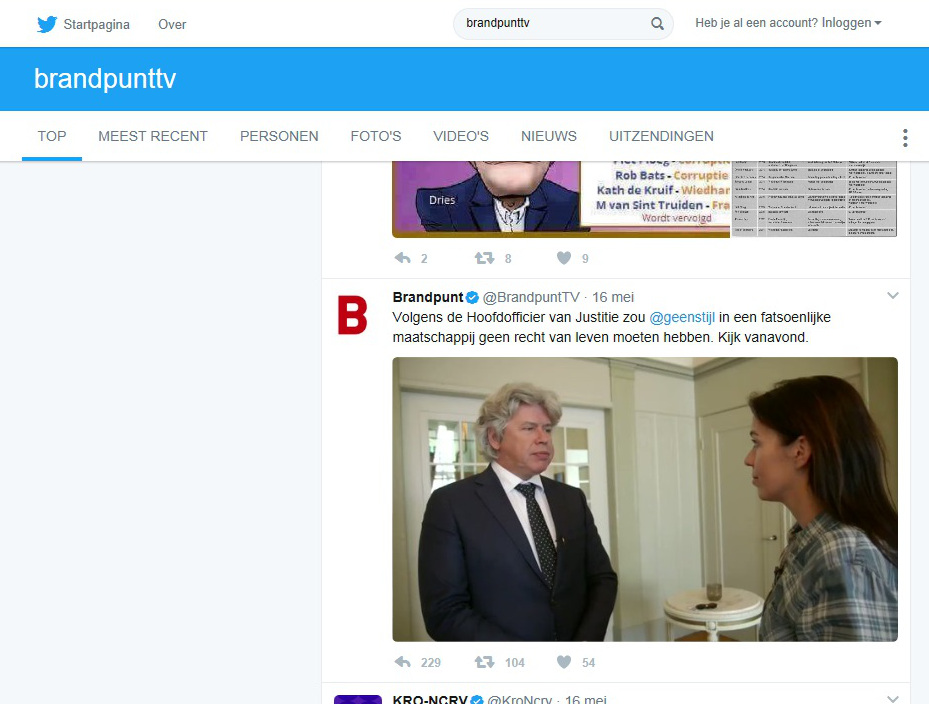Click the brandpunttv search input field
Viewport: 929px width, 704px height.
pos(554,24)
